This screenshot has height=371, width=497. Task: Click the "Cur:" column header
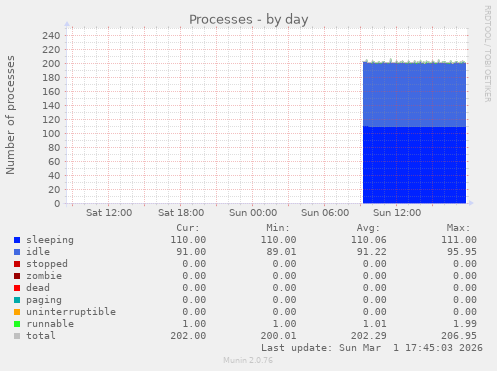coord(188,228)
